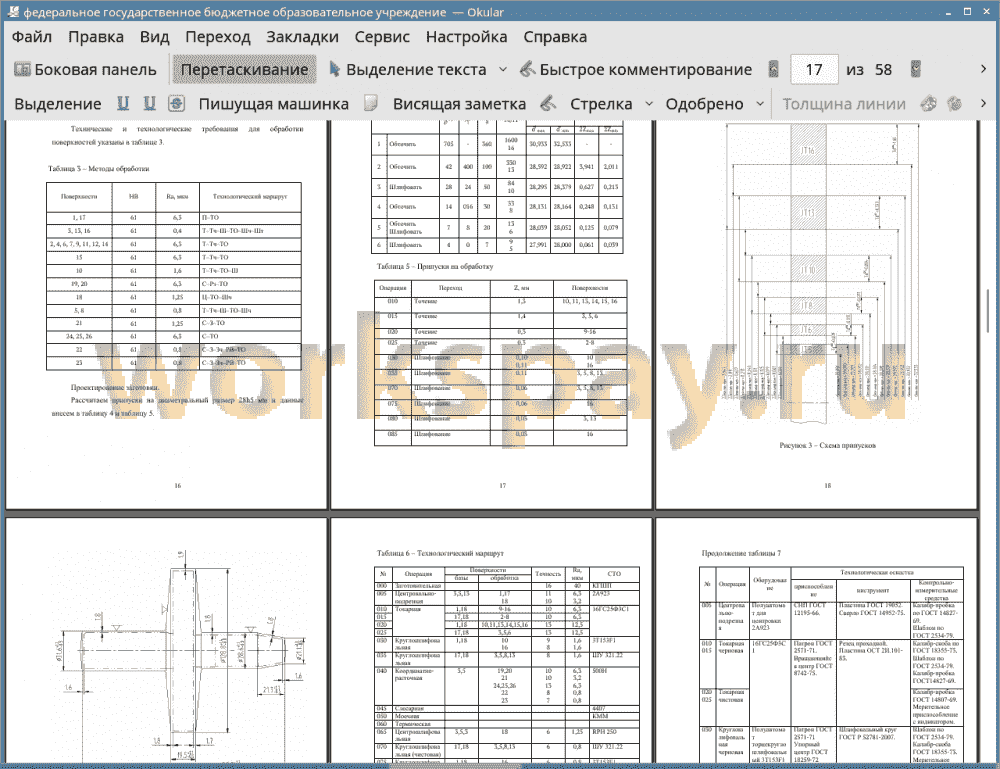1000x769 pixels.
Task: Click first icon right of Толщина линии
Action: [x=929, y=103]
